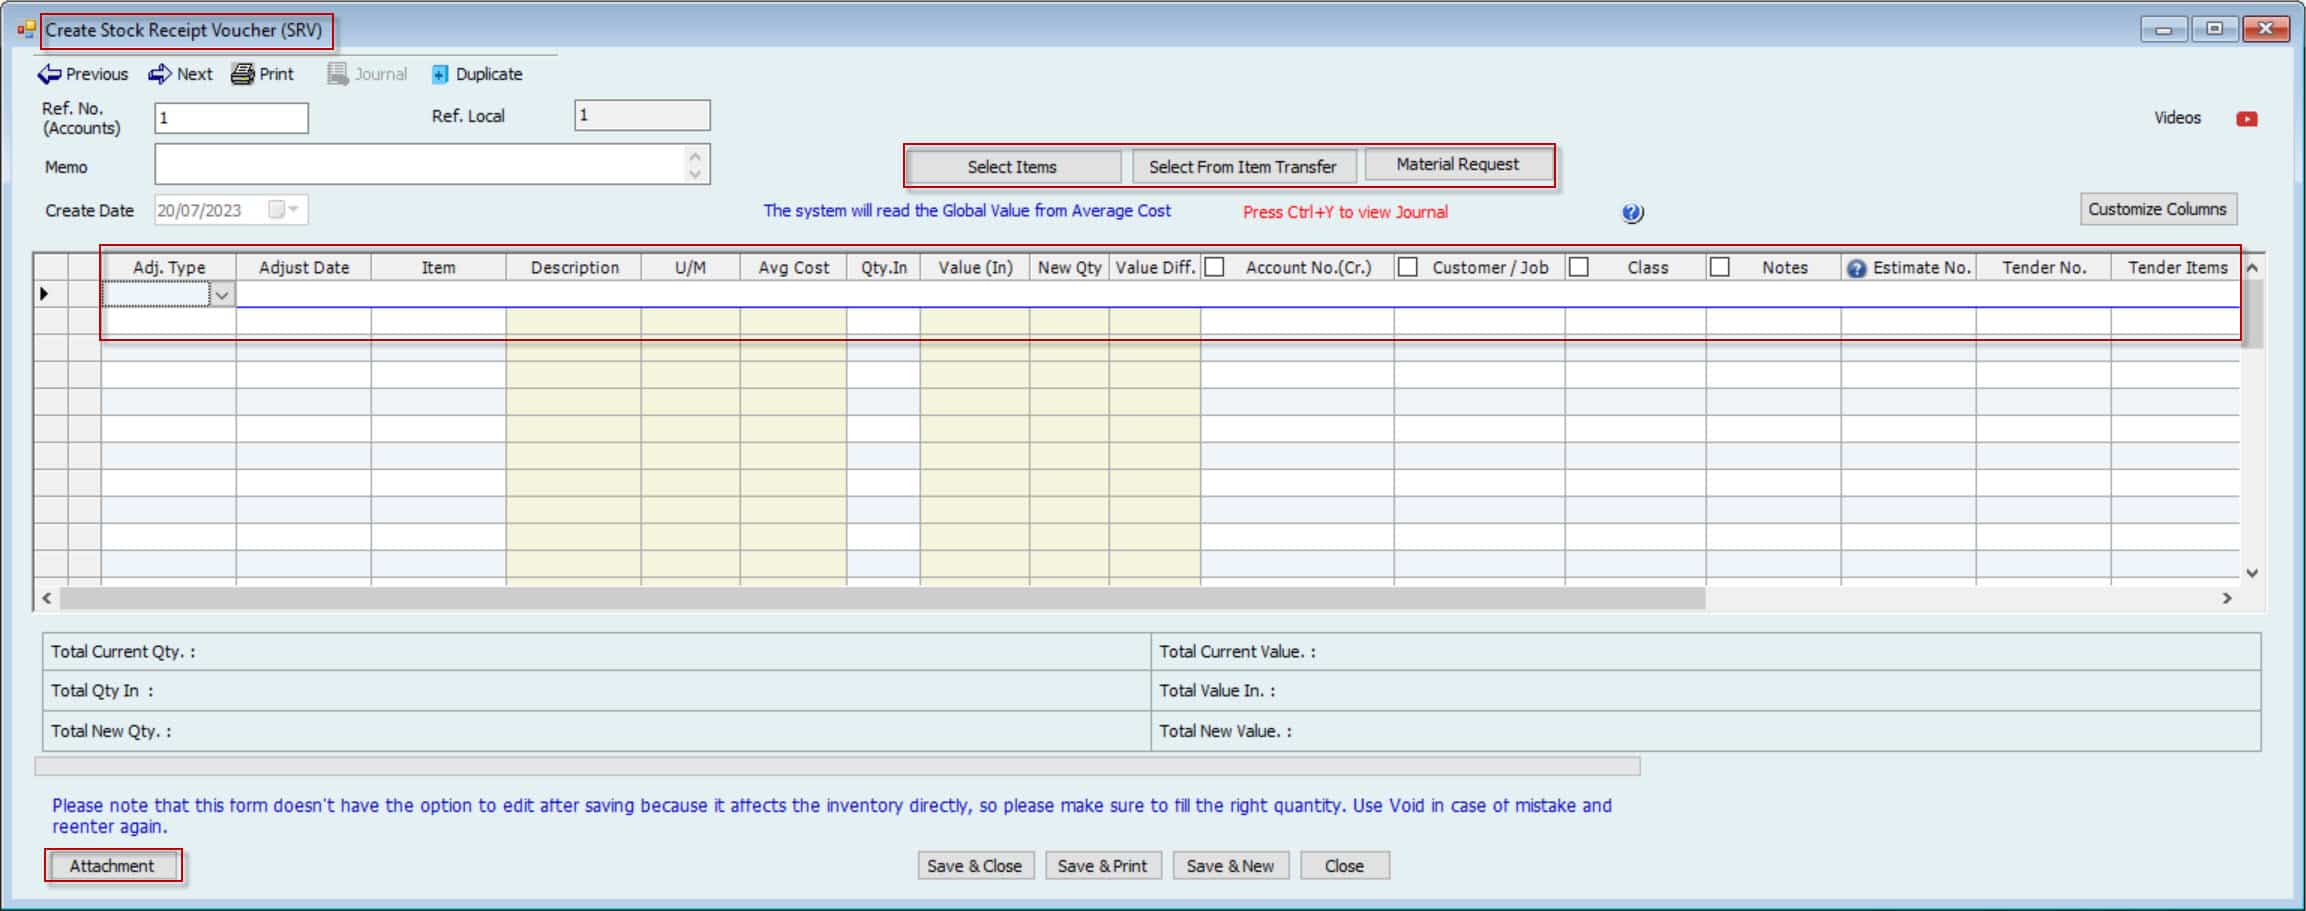The image size is (2306, 911).
Task: Click the Qty.In column header
Action: pyautogui.click(x=883, y=267)
